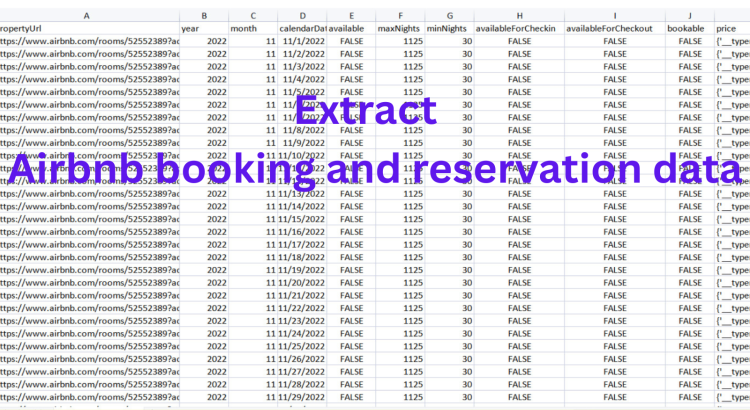The height and width of the screenshot is (410, 750).
Task: Select column D header
Action: pos(302,16)
